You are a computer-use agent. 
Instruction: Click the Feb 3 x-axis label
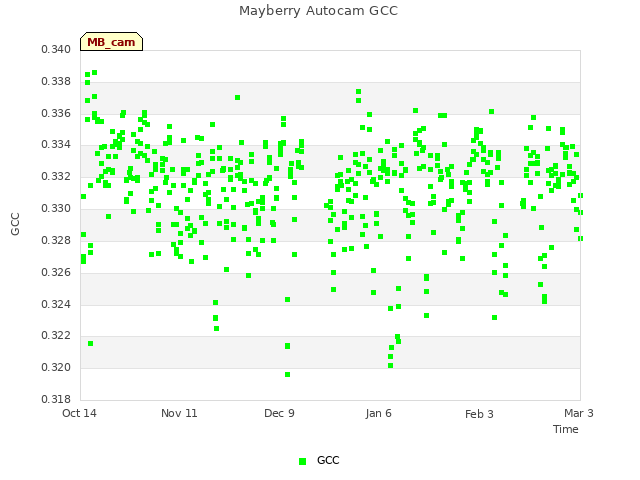point(479,414)
